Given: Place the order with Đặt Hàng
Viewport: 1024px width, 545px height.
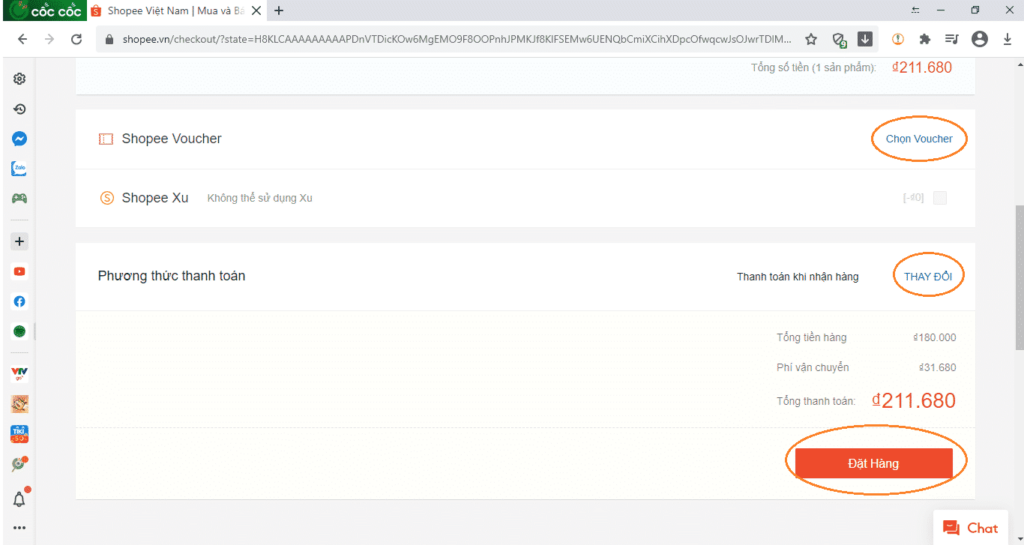Looking at the screenshot, I should [874, 463].
